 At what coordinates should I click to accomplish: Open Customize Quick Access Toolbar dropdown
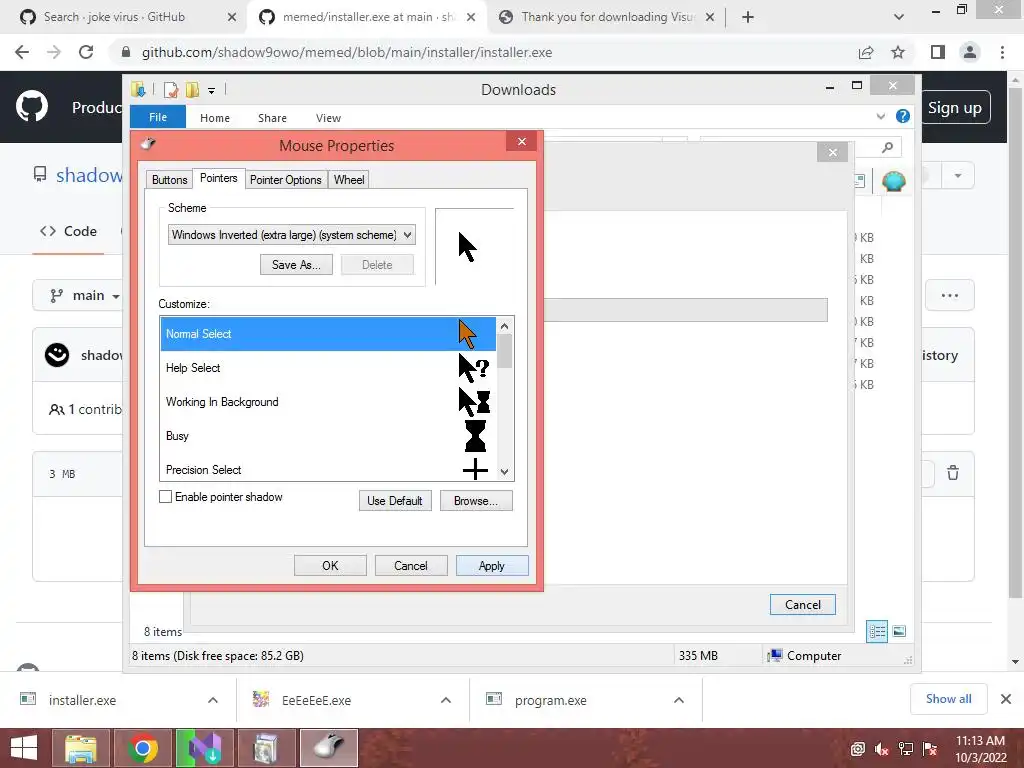[x=212, y=91]
